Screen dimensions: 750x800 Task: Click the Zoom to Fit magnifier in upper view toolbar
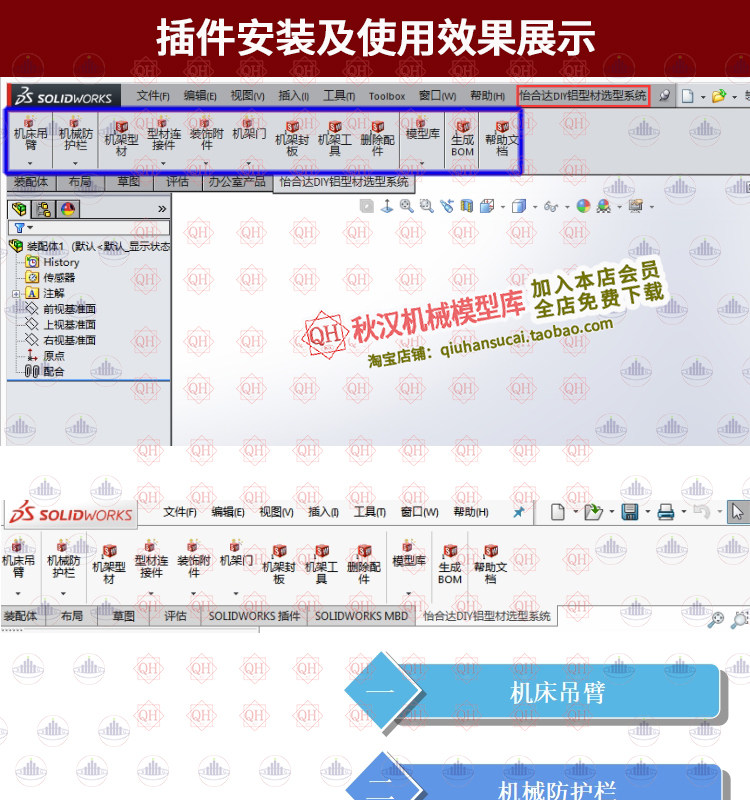(407, 206)
